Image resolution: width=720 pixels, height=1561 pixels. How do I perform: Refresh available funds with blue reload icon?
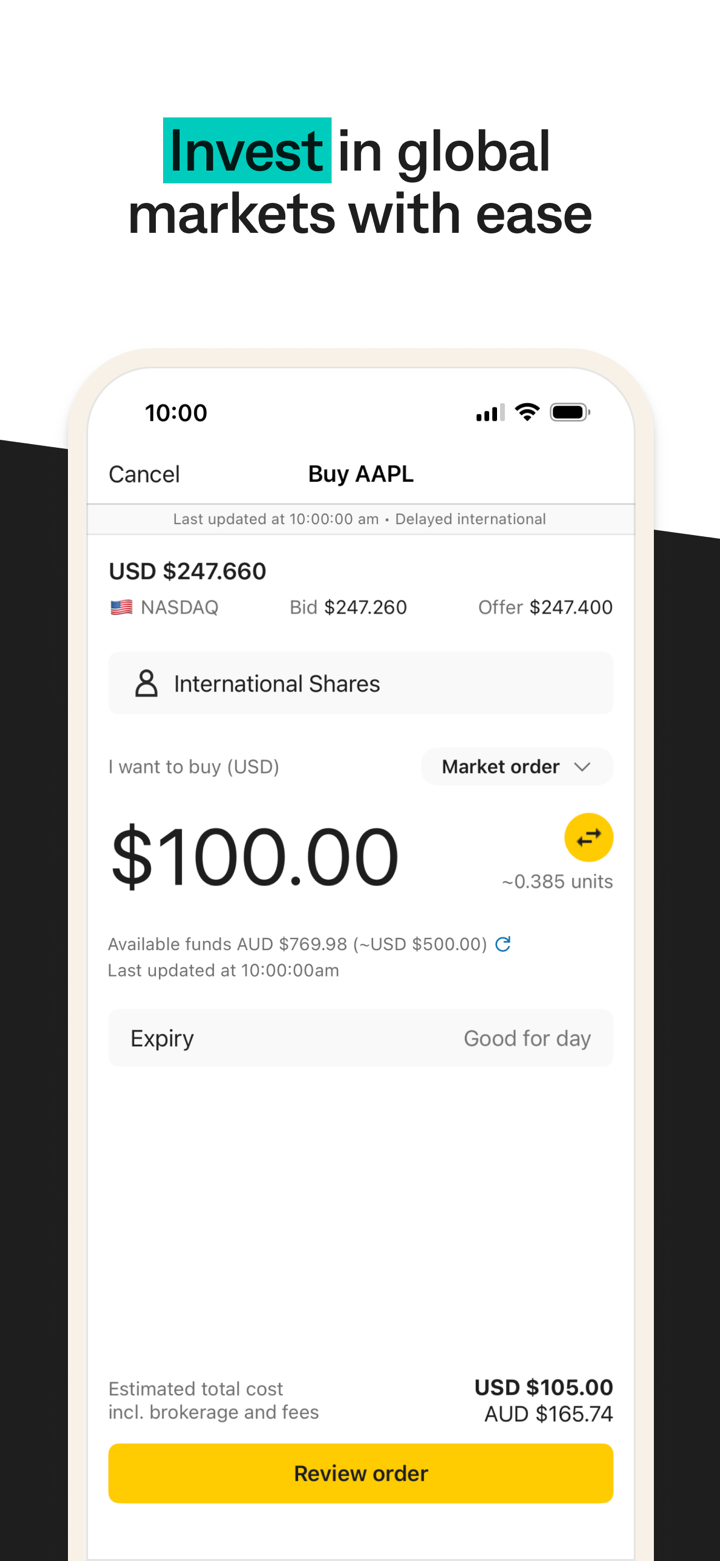(503, 944)
